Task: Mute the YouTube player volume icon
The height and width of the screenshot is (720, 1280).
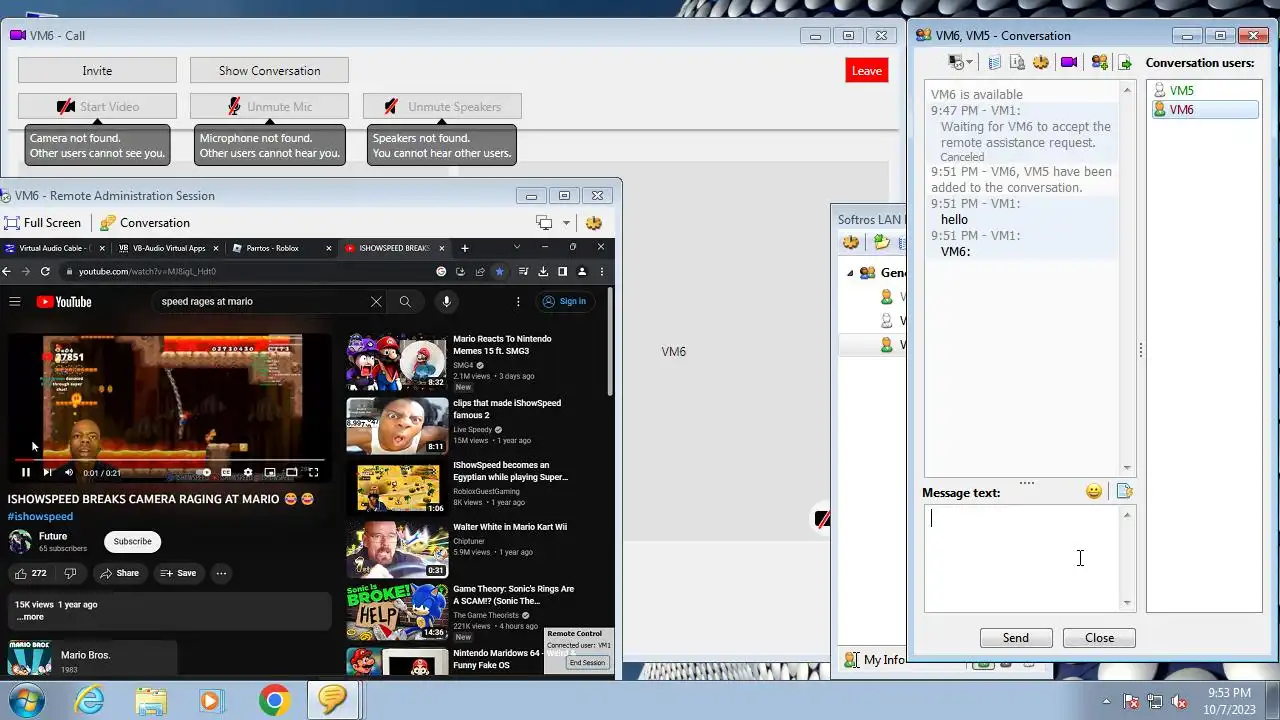Action: click(69, 472)
